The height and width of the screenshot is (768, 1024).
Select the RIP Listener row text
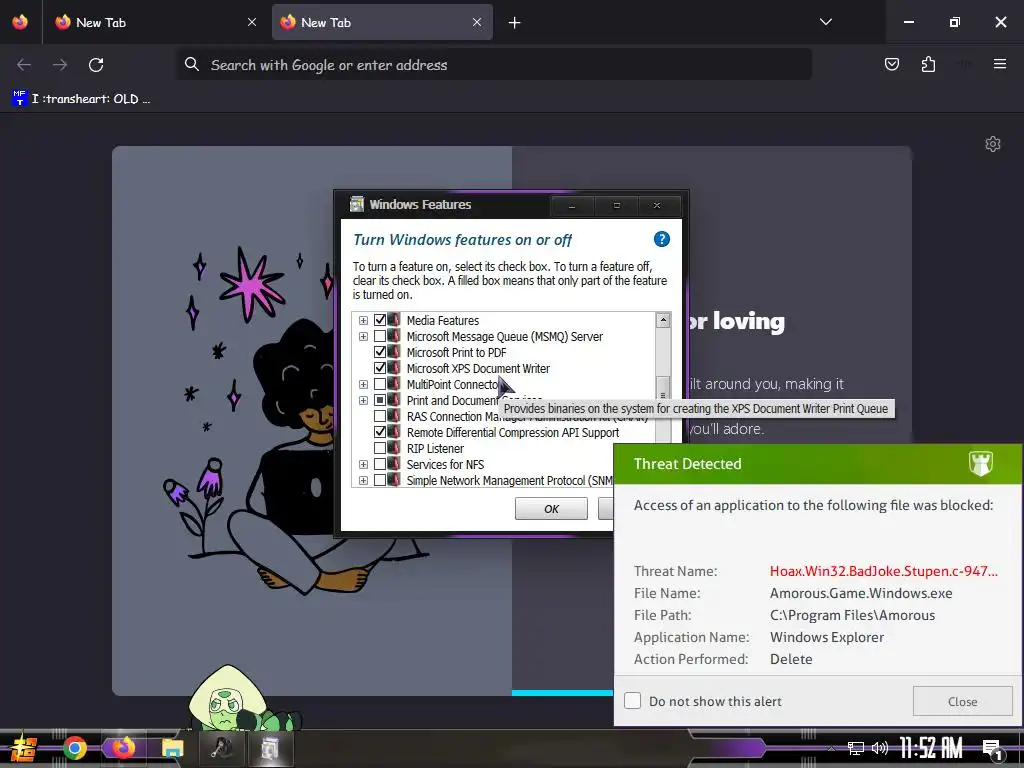tap(435, 449)
